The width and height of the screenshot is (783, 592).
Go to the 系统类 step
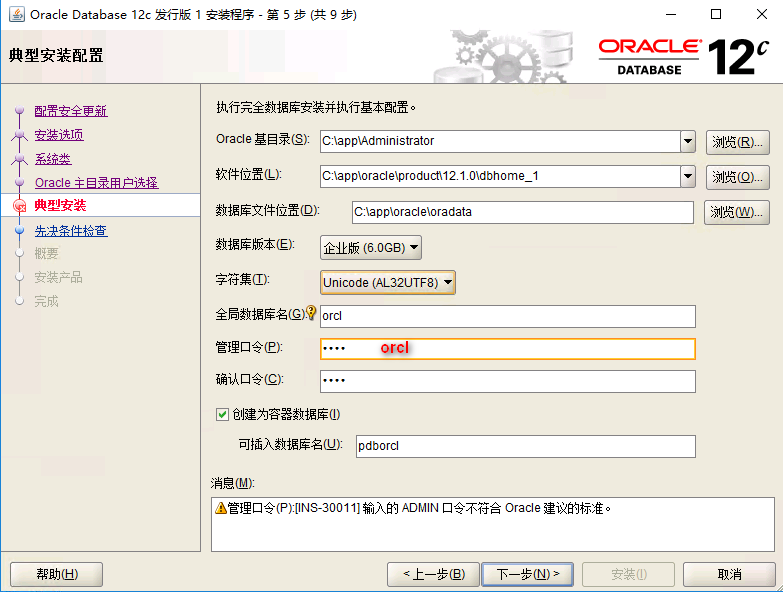pyautogui.click(x=53, y=159)
